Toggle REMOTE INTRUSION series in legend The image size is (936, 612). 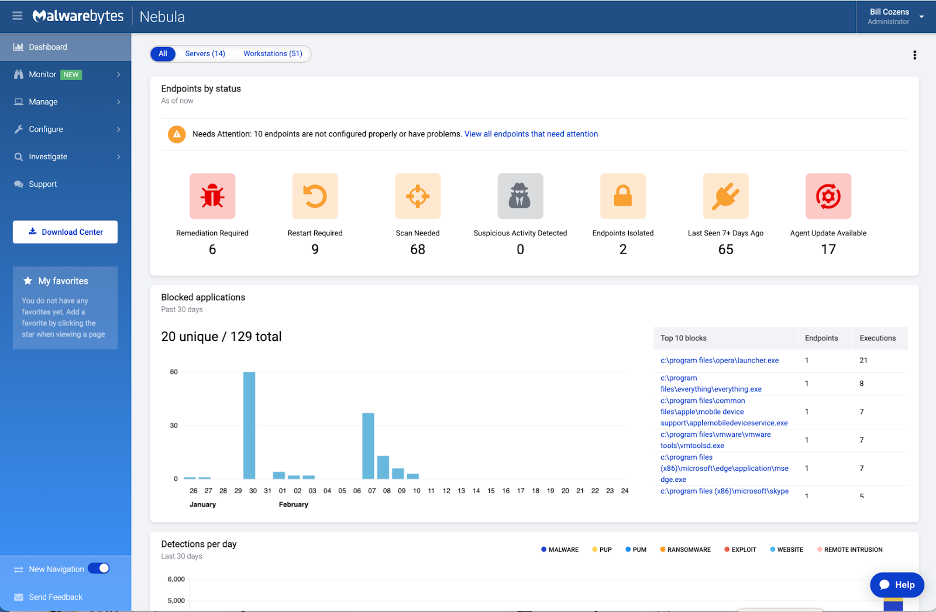pyautogui.click(x=850, y=549)
